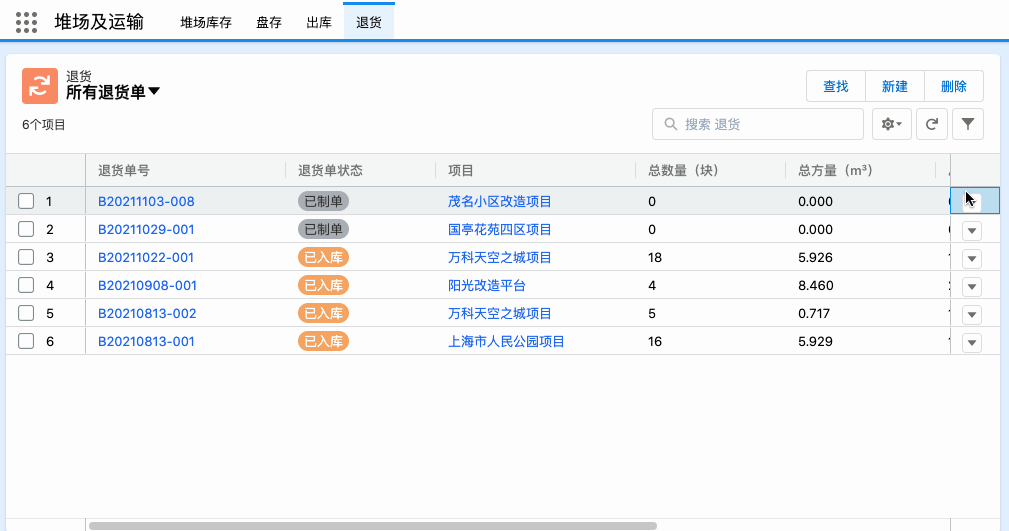Image resolution: width=1009 pixels, height=531 pixels.
Task: Click 已制单 status badge in row 1
Action: pyautogui.click(x=323, y=201)
